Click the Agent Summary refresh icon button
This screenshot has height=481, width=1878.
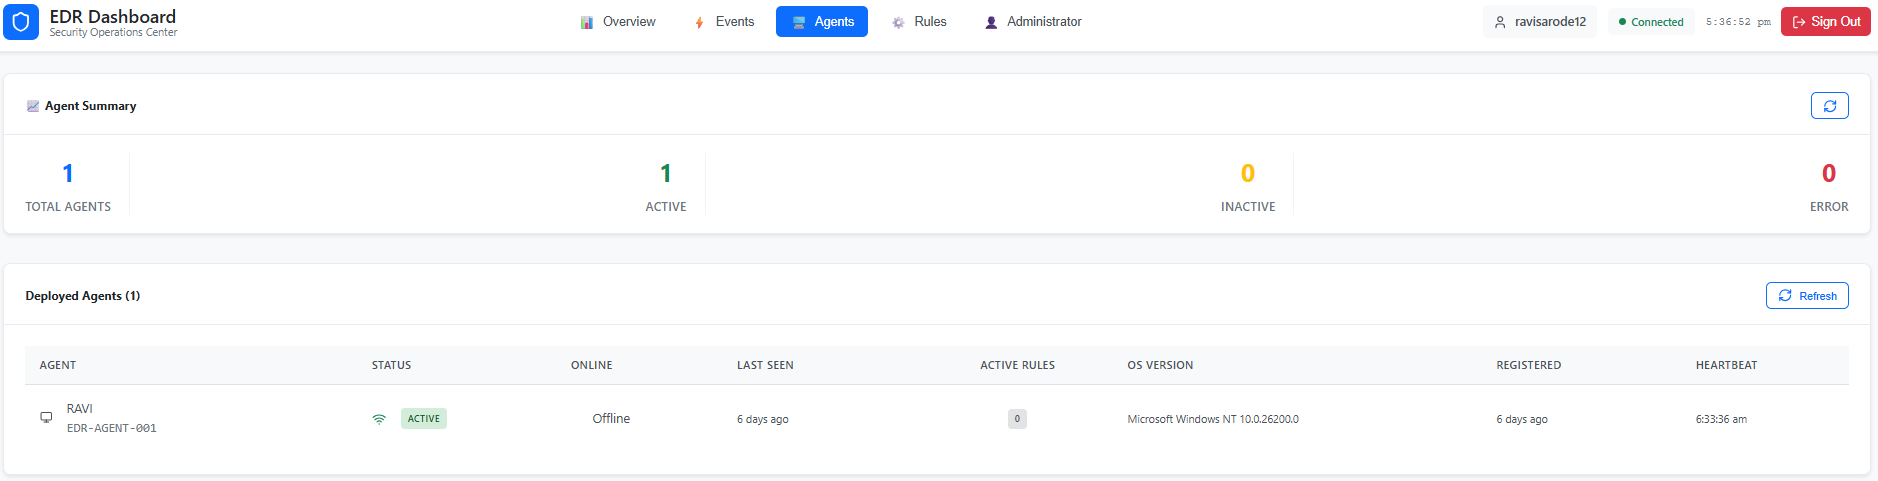click(x=1829, y=106)
